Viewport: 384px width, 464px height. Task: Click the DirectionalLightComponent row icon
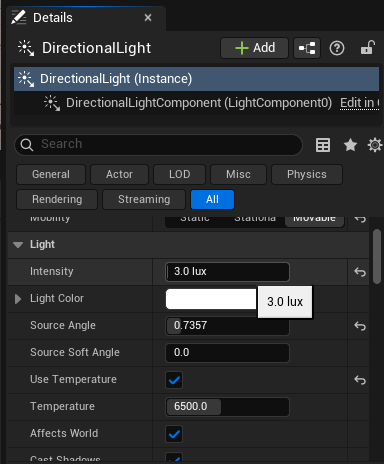[52, 103]
